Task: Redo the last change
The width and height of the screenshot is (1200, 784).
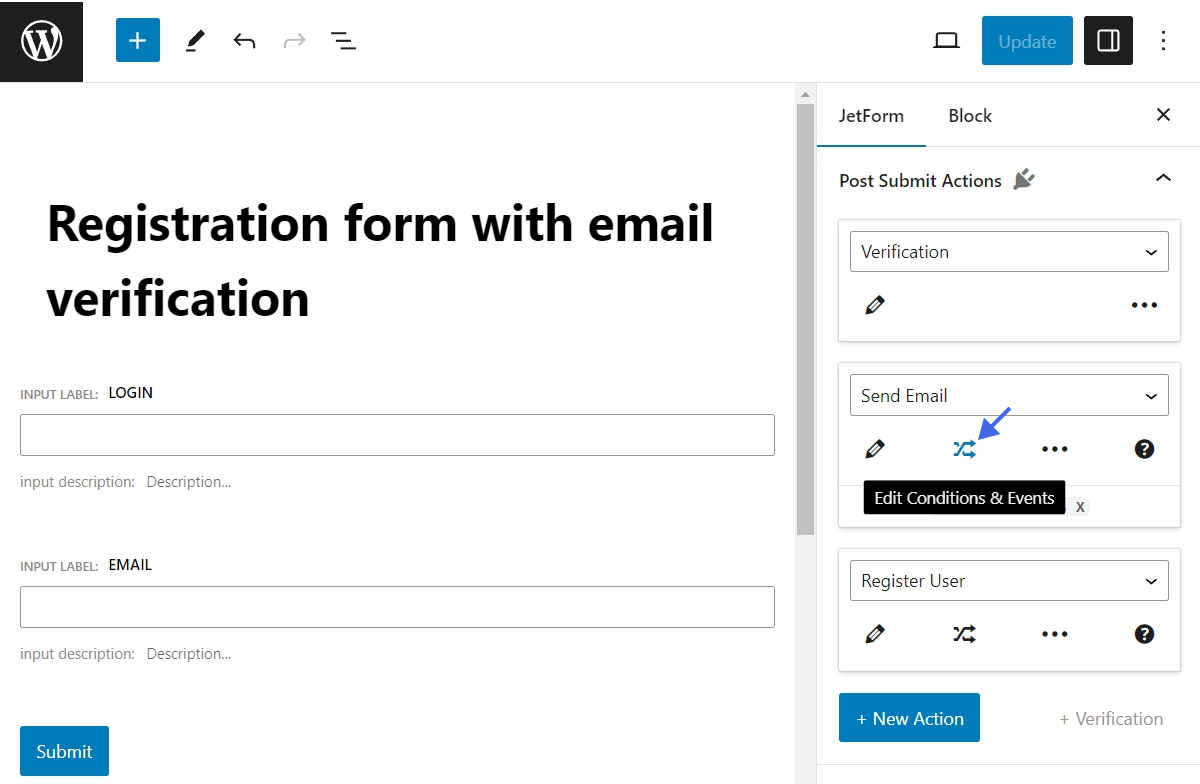Action: [294, 40]
